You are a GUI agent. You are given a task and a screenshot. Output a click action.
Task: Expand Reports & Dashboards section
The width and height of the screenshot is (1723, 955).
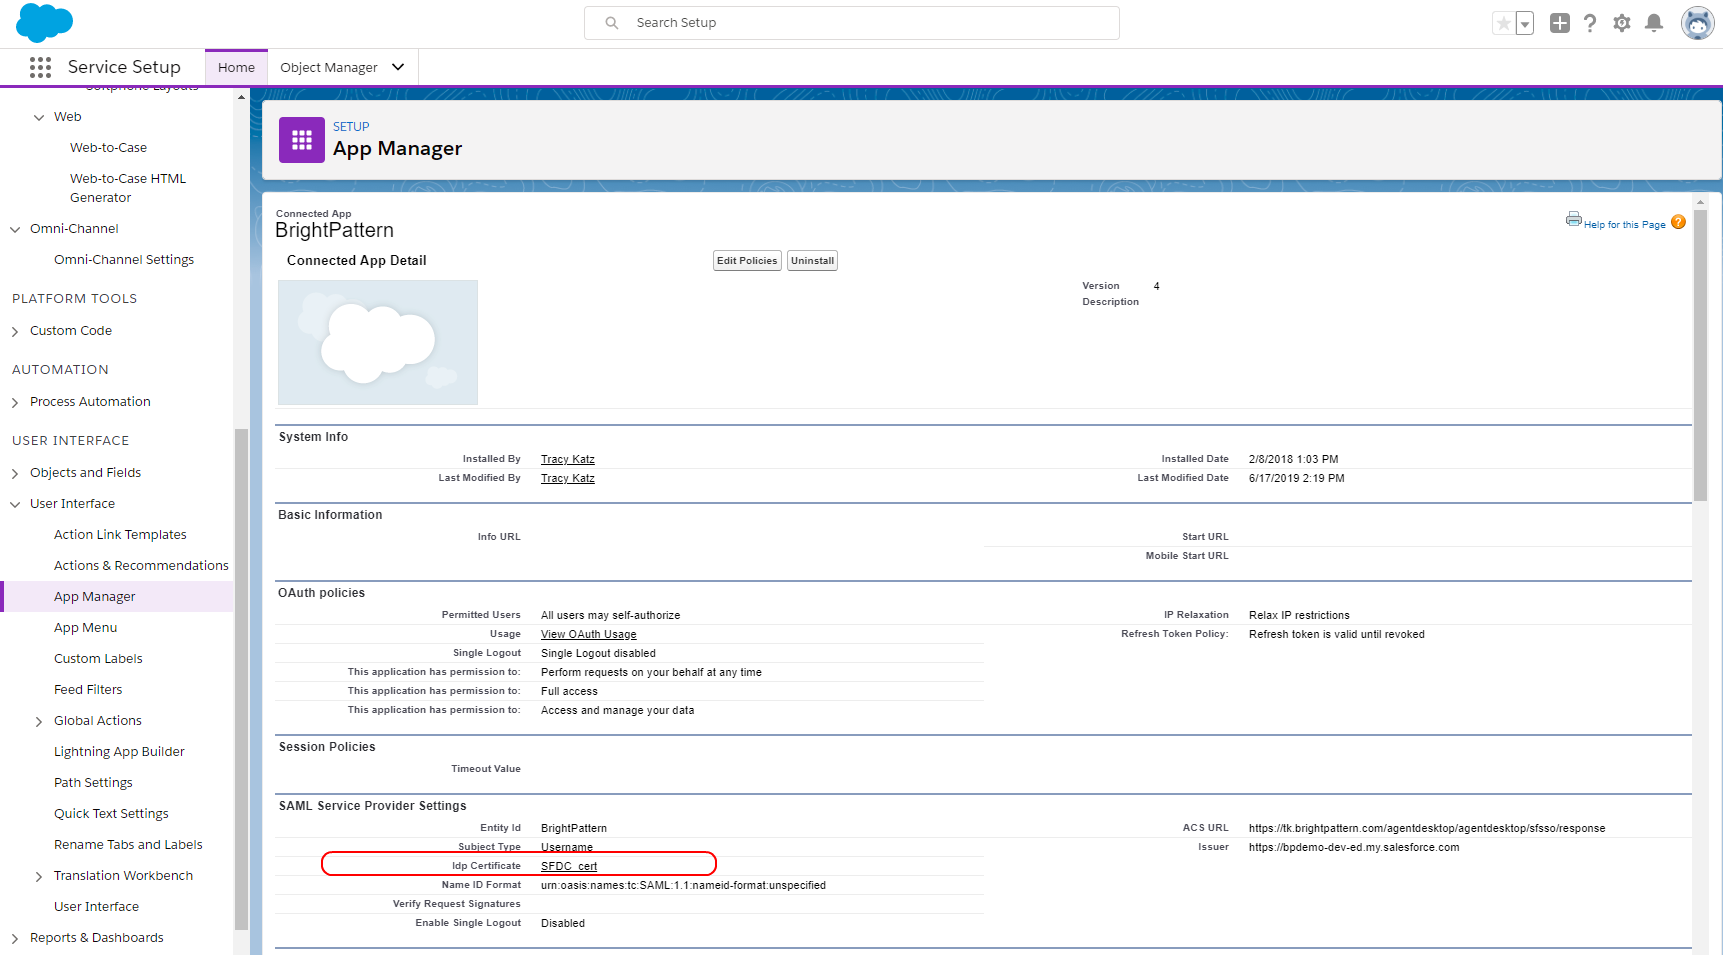click(x=15, y=938)
